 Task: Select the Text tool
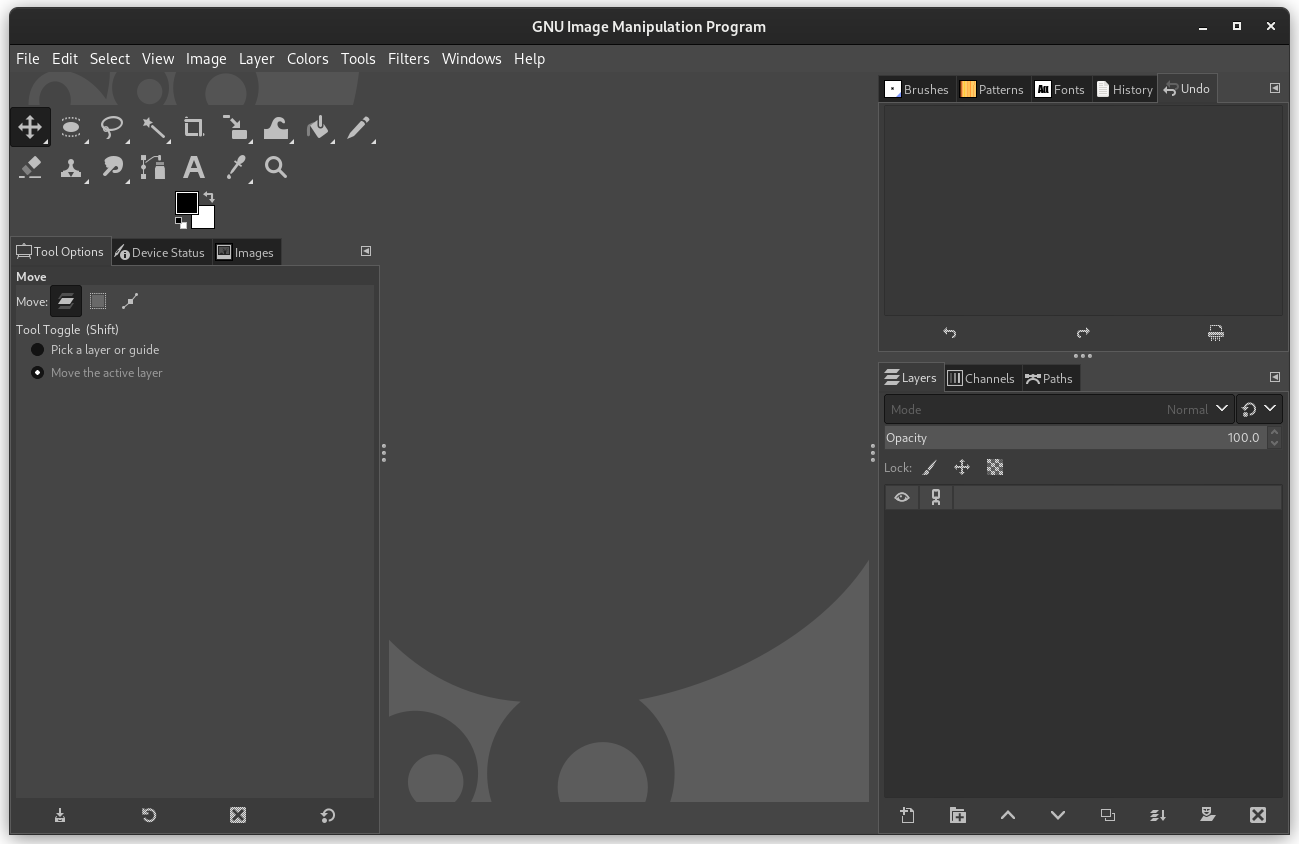click(x=194, y=167)
